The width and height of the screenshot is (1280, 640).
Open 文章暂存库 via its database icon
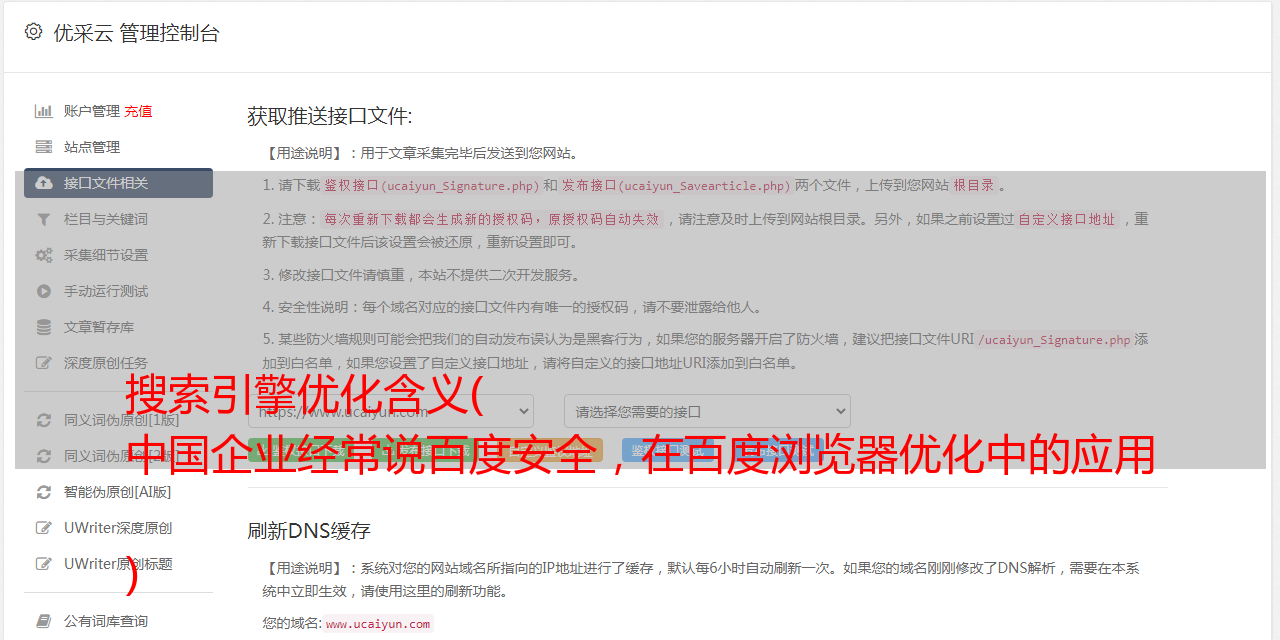click(x=44, y=327)
